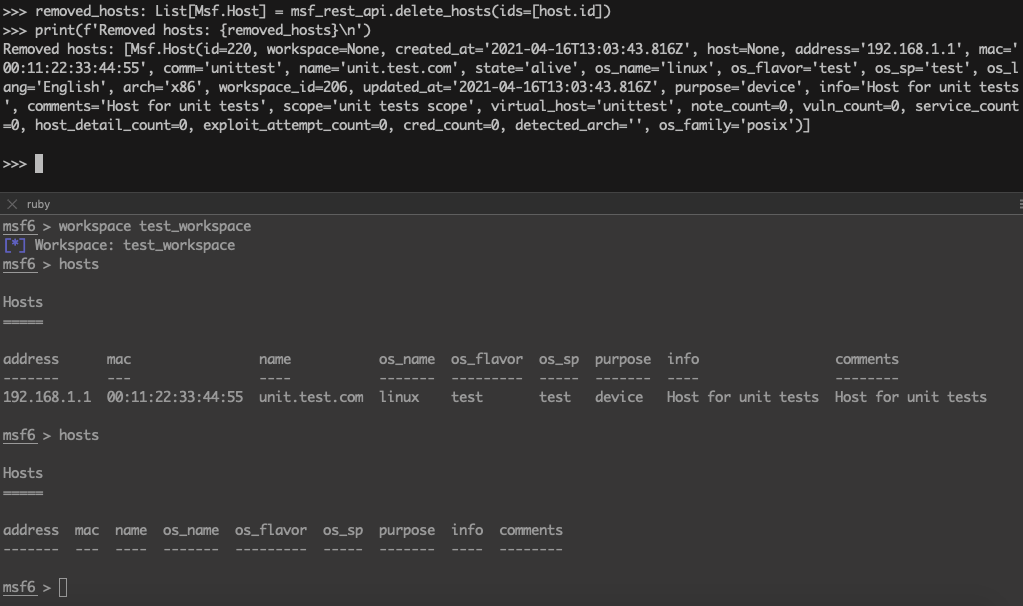The image size is (1023, 606).
Task: Click the 'Removed hosts:' output label
Action: tap(59, 49)
